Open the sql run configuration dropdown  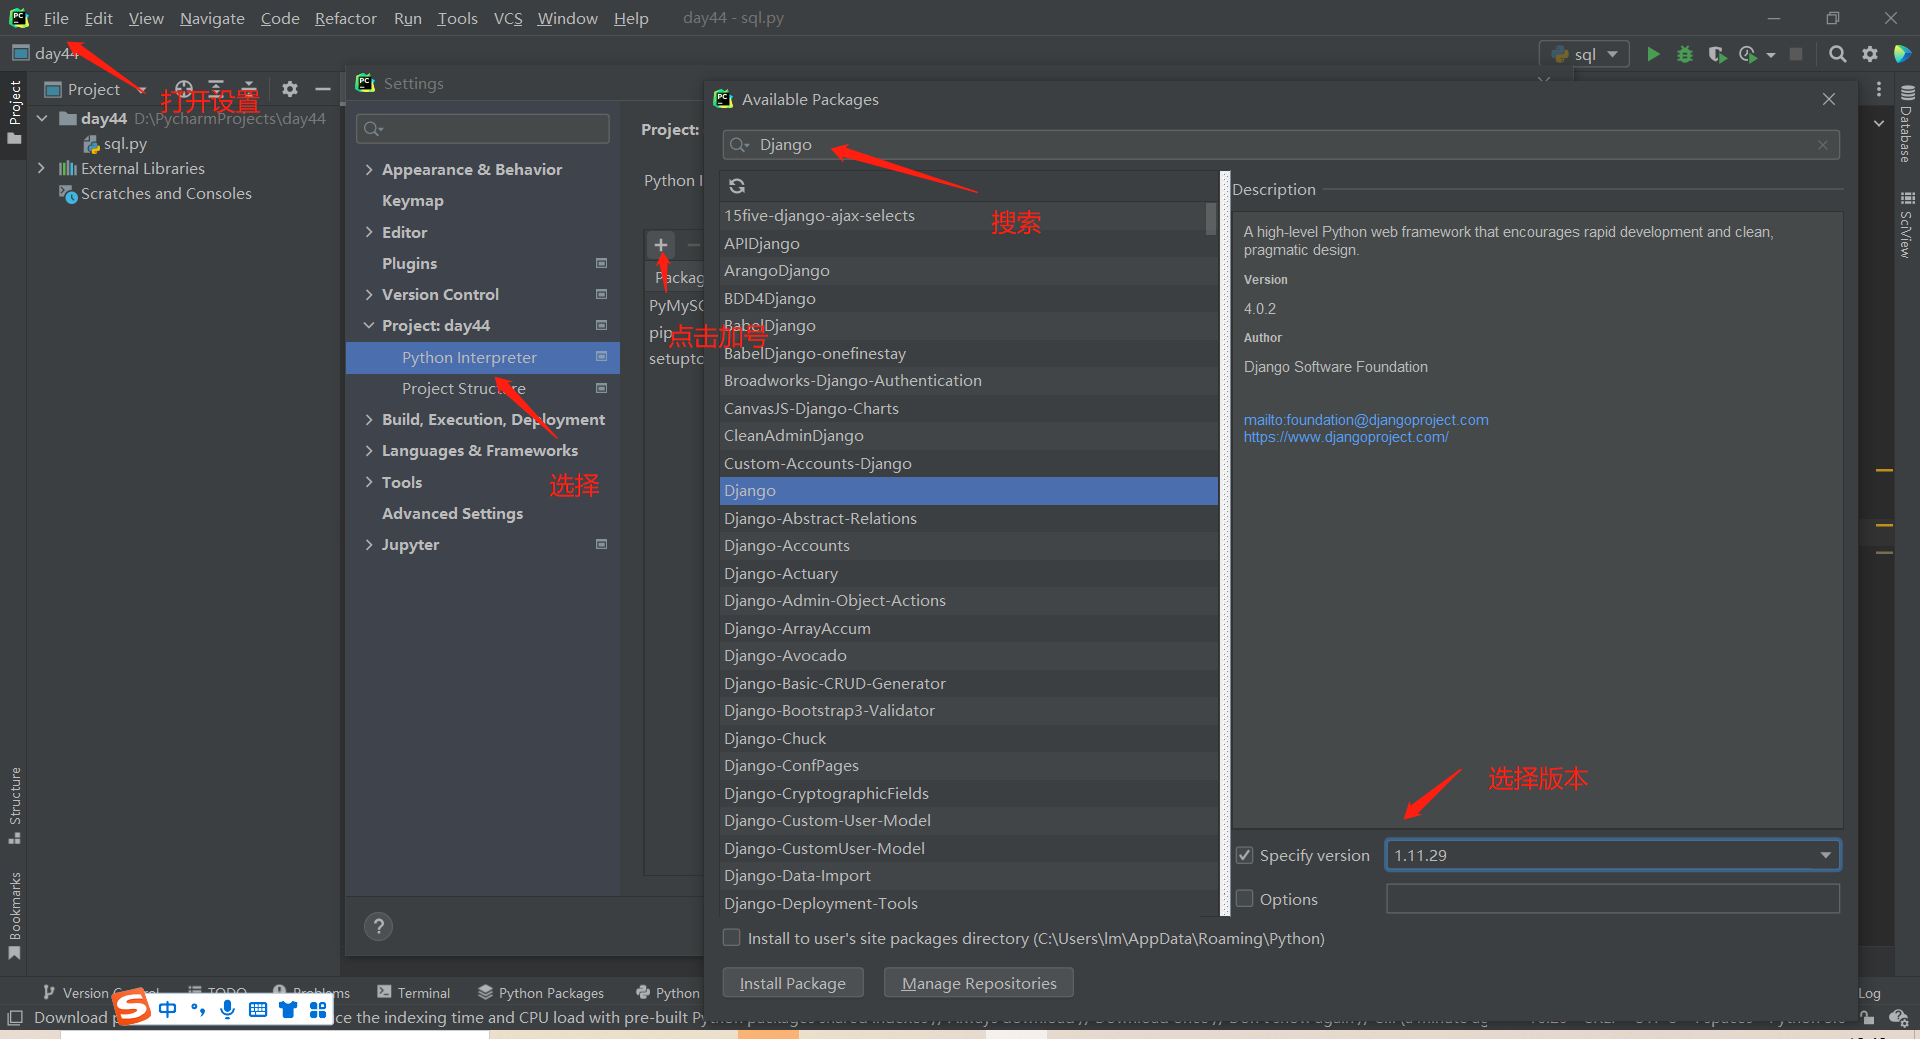[1585, 54]
